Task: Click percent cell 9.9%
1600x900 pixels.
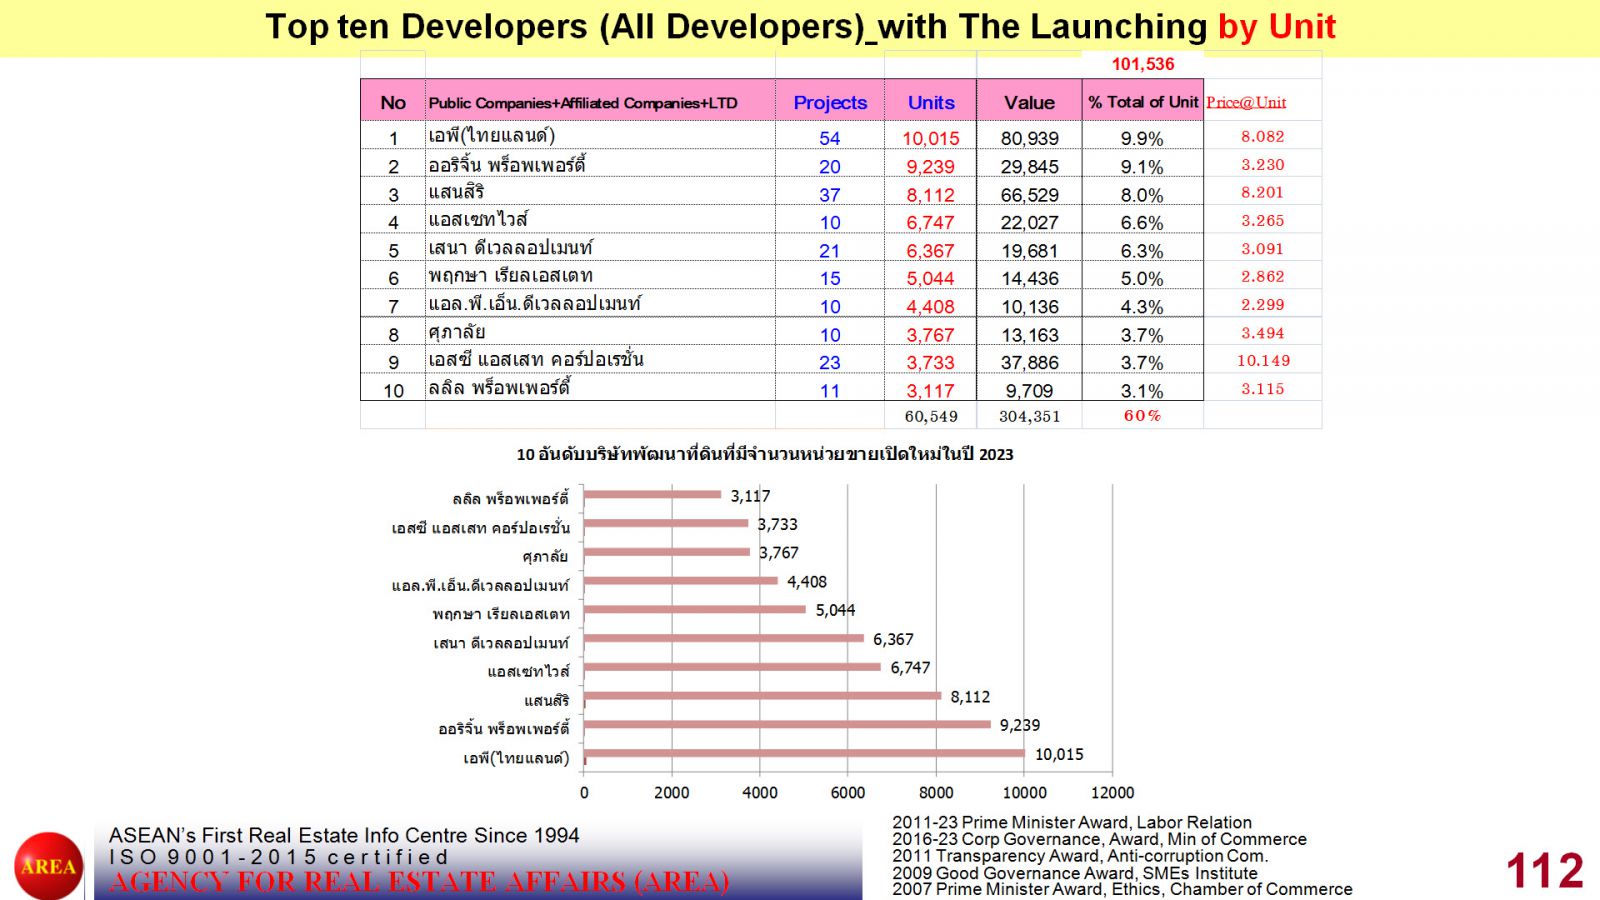Action: (1142, 138)
